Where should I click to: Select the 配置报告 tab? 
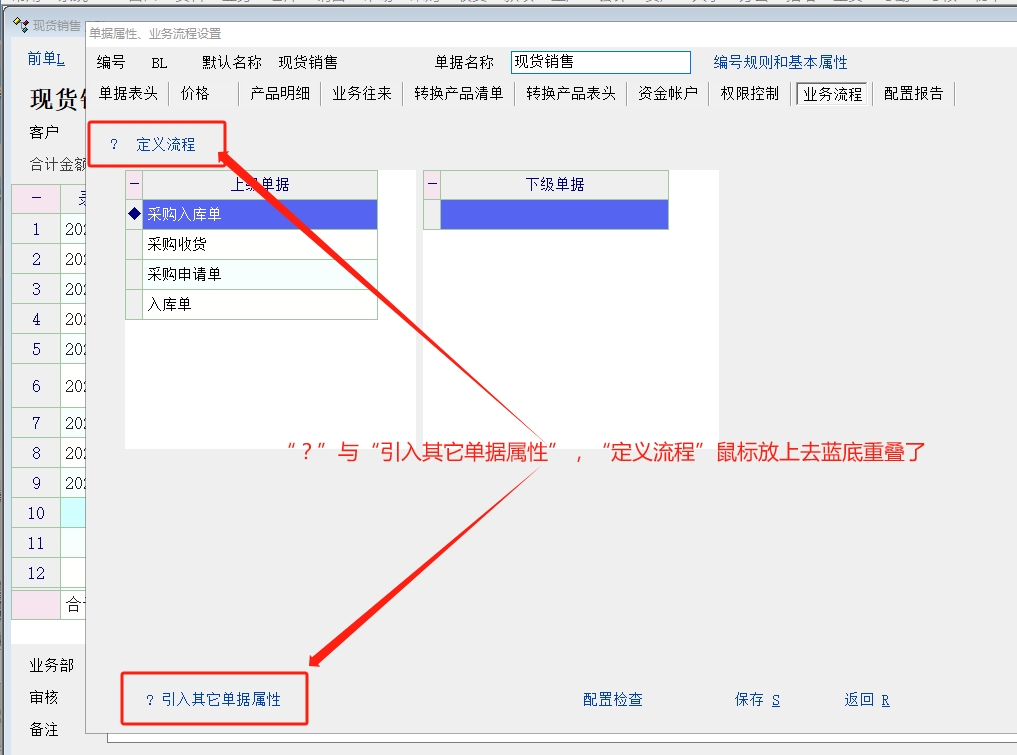(x=913, y=94)
